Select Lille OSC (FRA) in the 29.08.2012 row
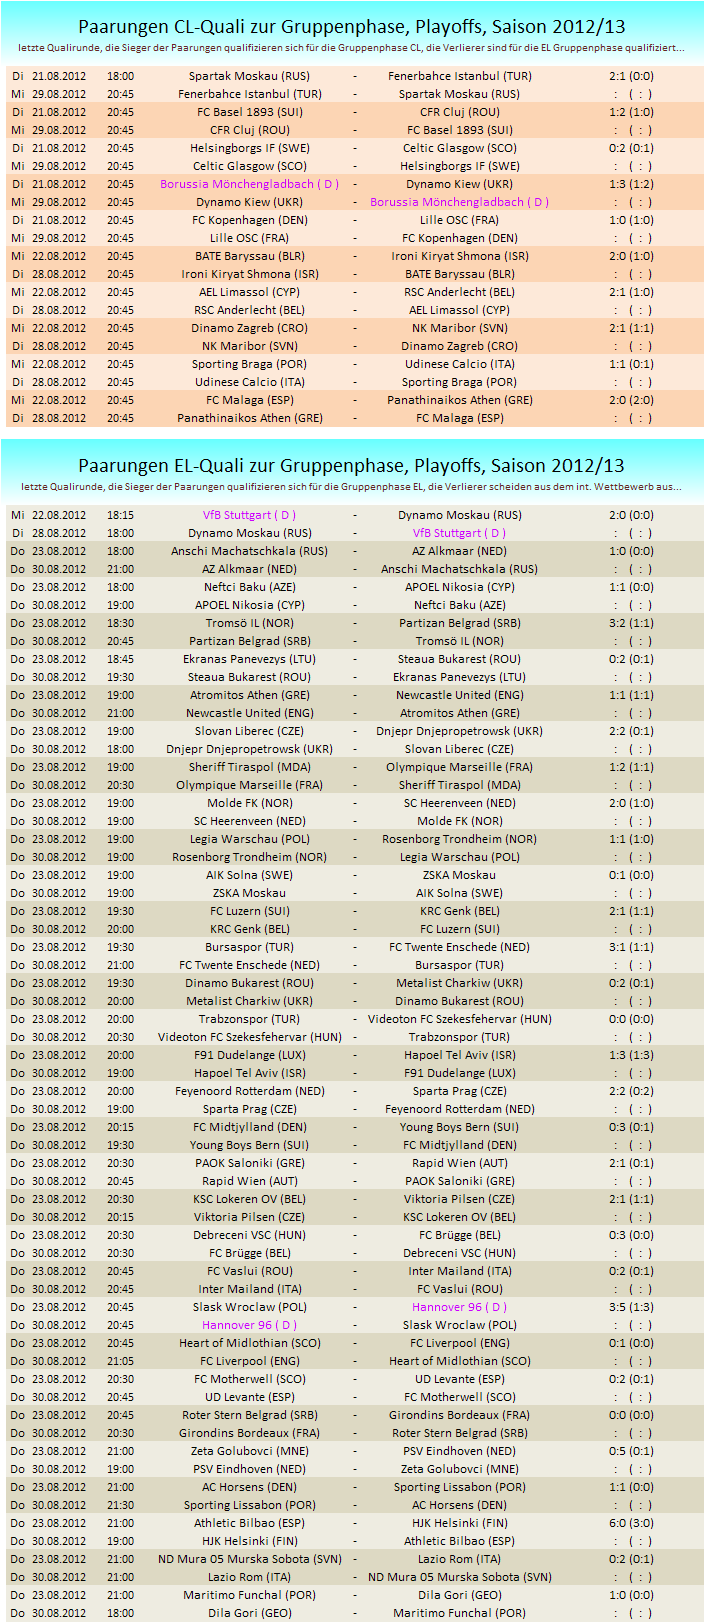 point(249,238)
